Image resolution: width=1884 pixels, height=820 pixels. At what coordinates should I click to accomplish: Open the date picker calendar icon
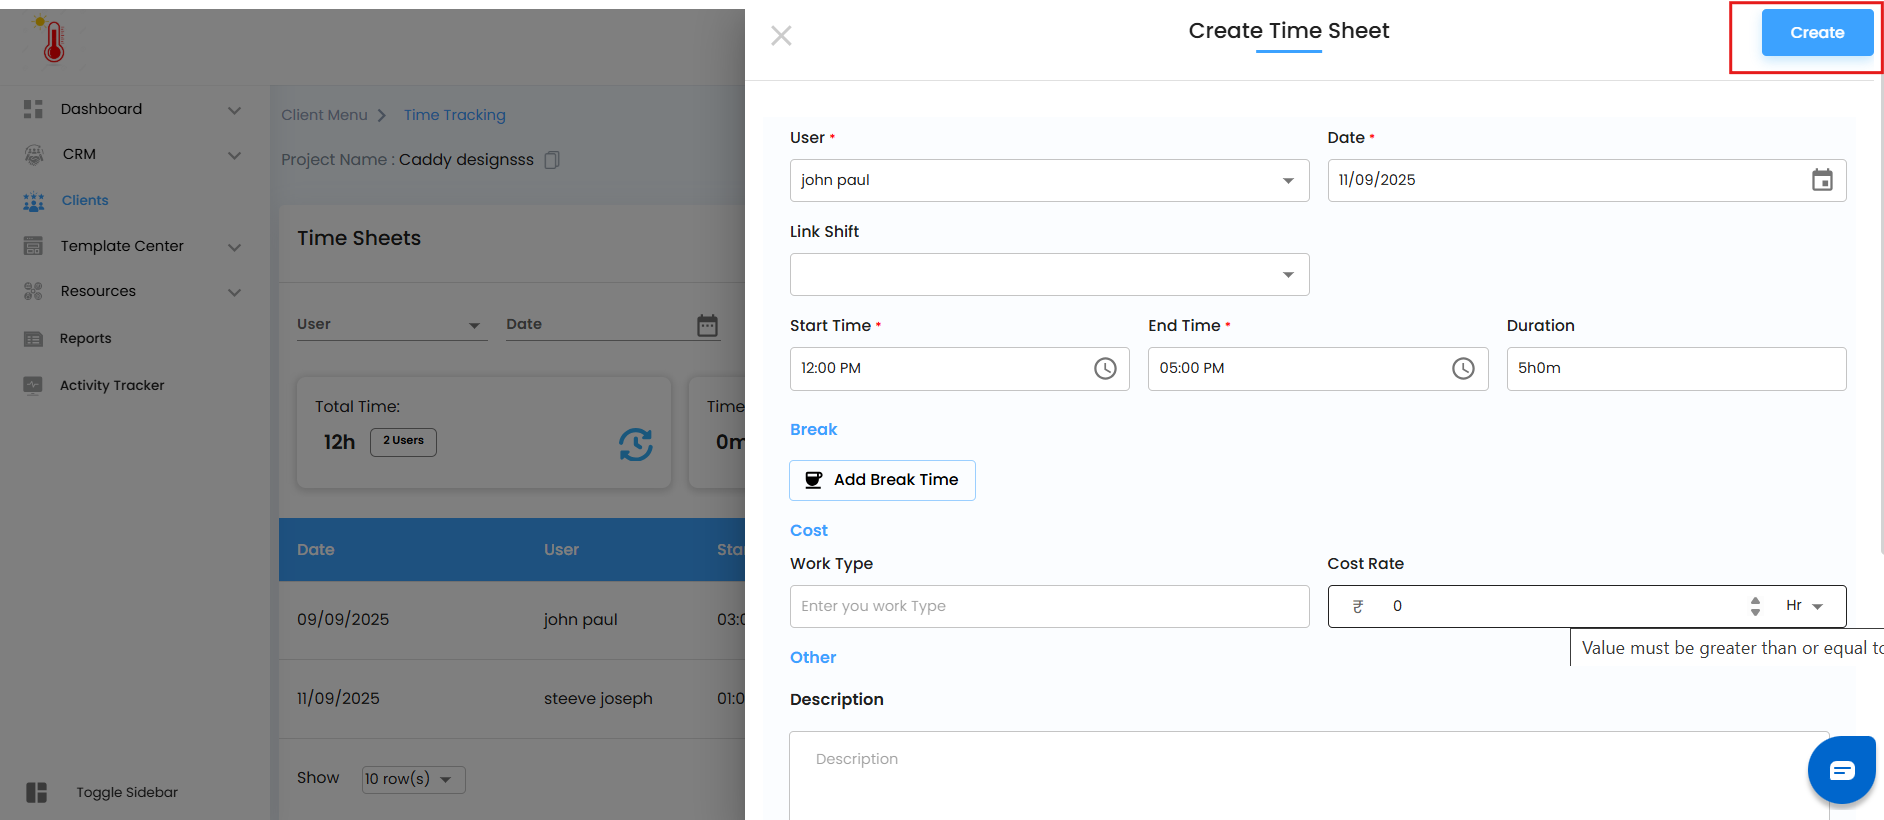tap(1822, 180)
